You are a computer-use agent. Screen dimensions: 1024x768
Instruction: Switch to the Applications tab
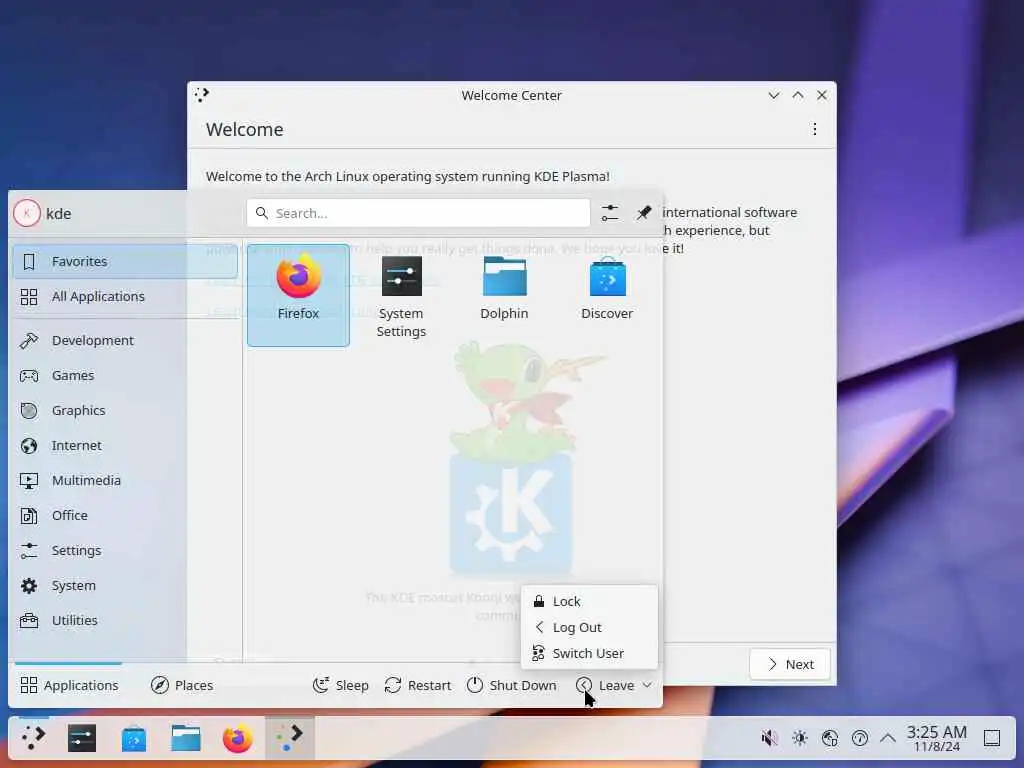coord(69,685)
